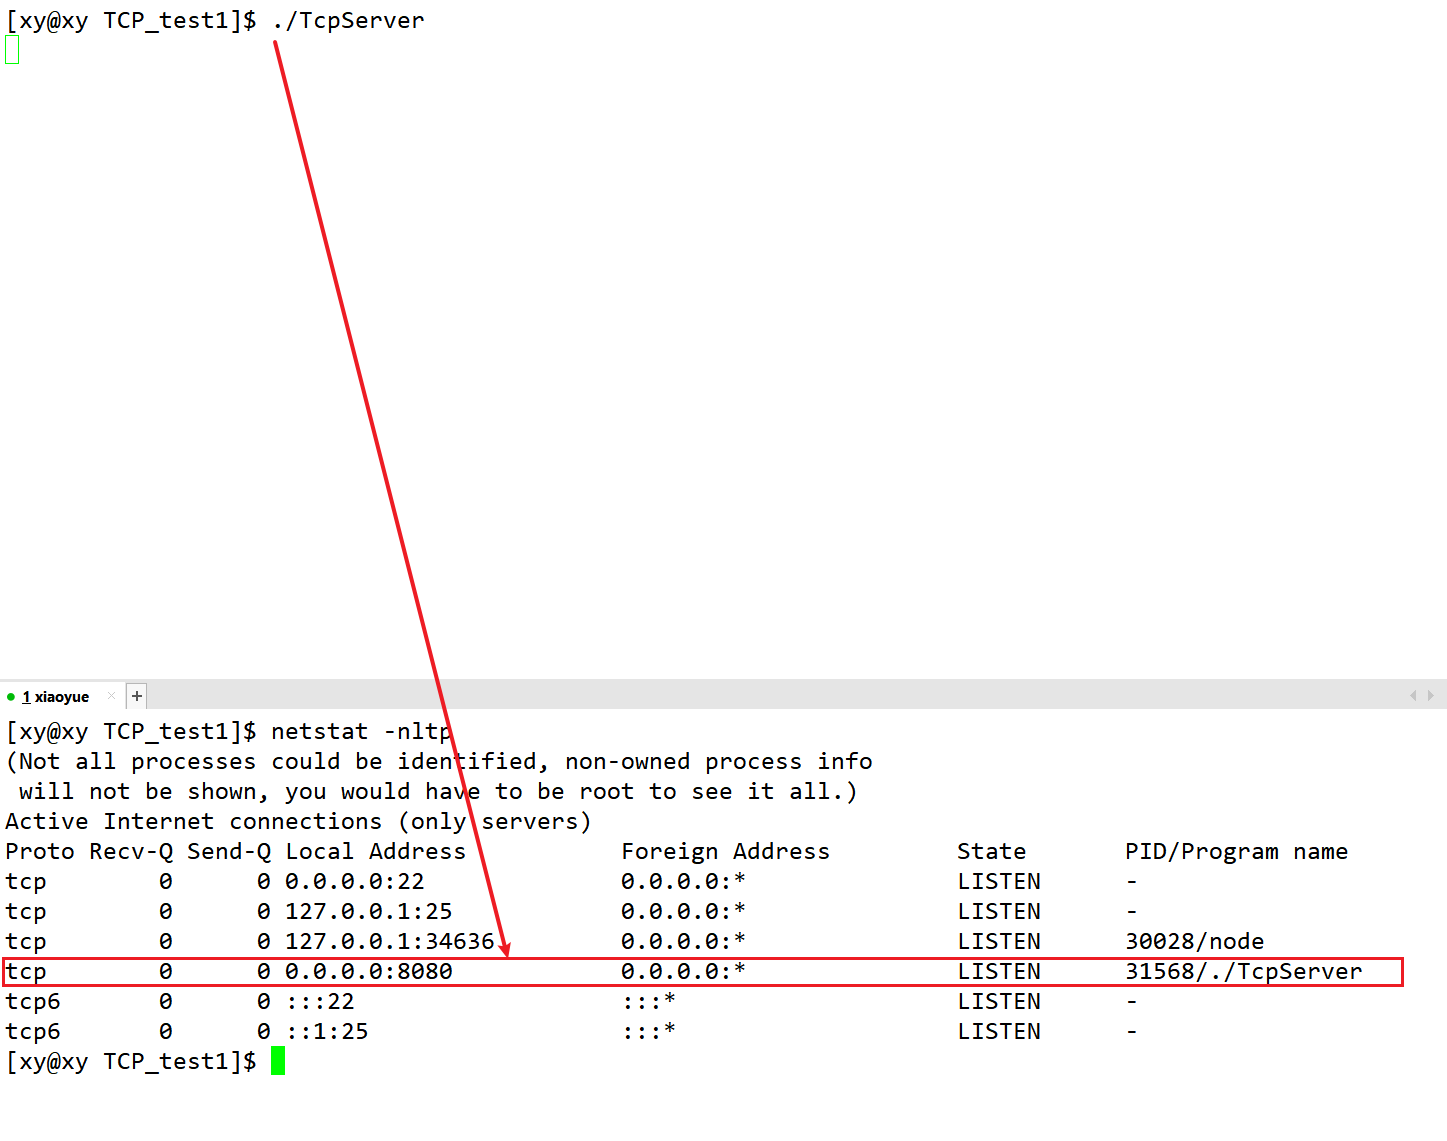The height and width of the screenshot is (1141, 1447).
Task: Click the Local Address column header
Action: point(375,852)
